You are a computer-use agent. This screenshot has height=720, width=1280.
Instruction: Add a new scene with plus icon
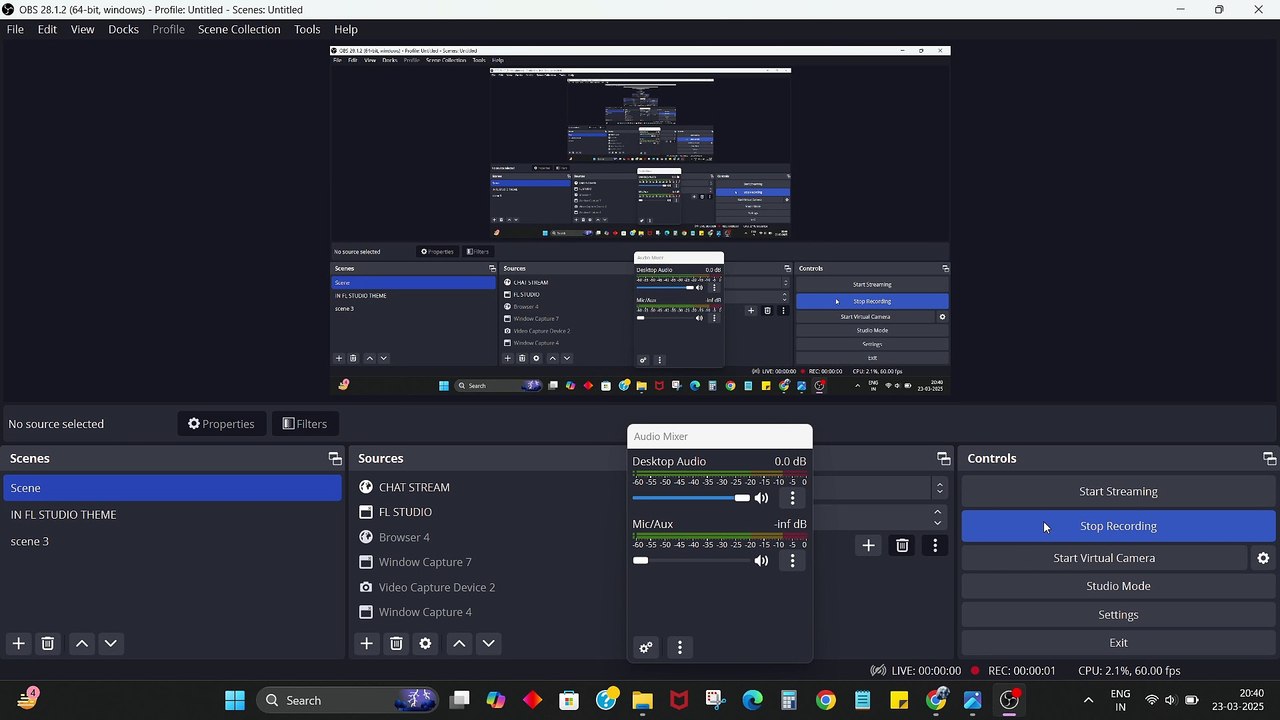pyautogui.click(x=18, y=643)
